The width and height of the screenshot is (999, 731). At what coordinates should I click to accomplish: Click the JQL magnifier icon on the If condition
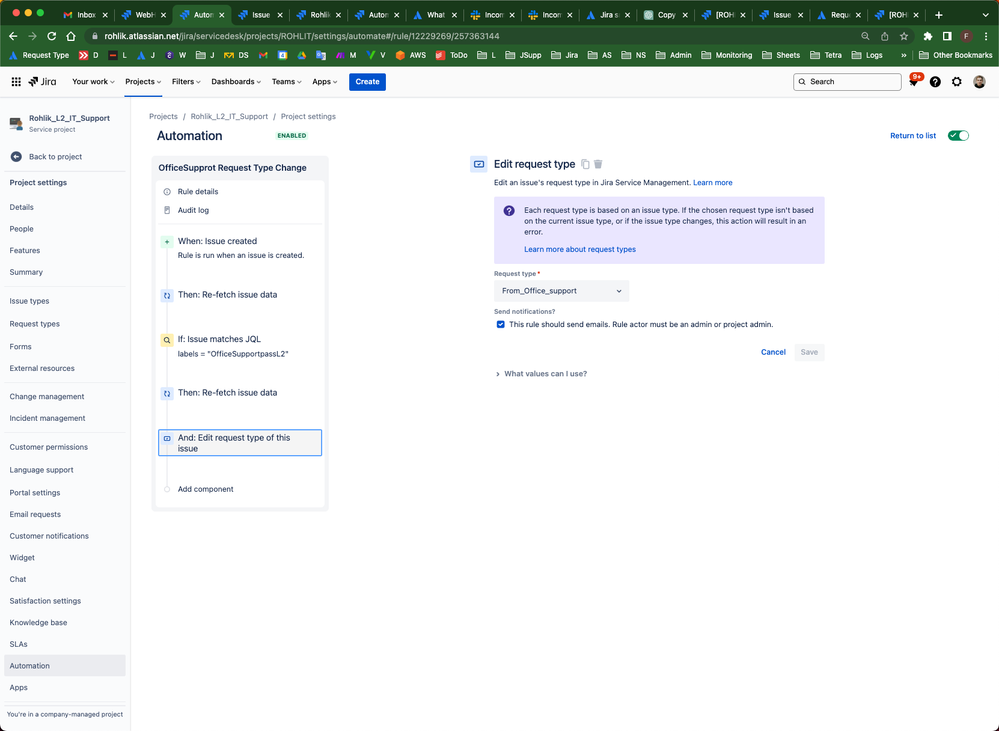[x=167, y=339]
